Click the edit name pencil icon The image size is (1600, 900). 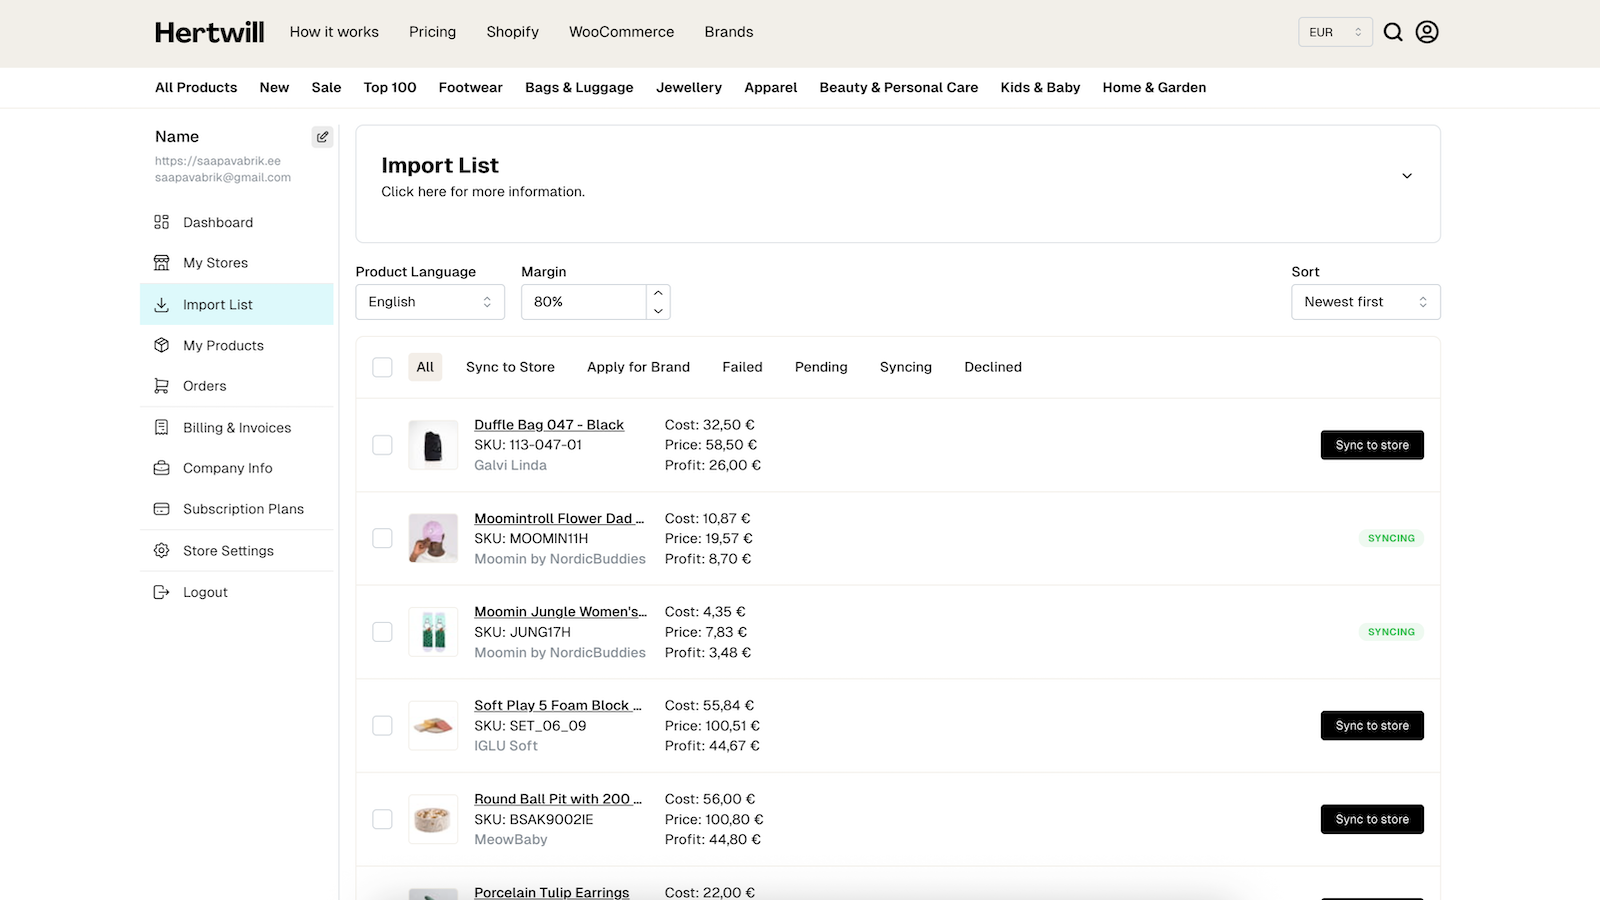(x=322, y=137)
